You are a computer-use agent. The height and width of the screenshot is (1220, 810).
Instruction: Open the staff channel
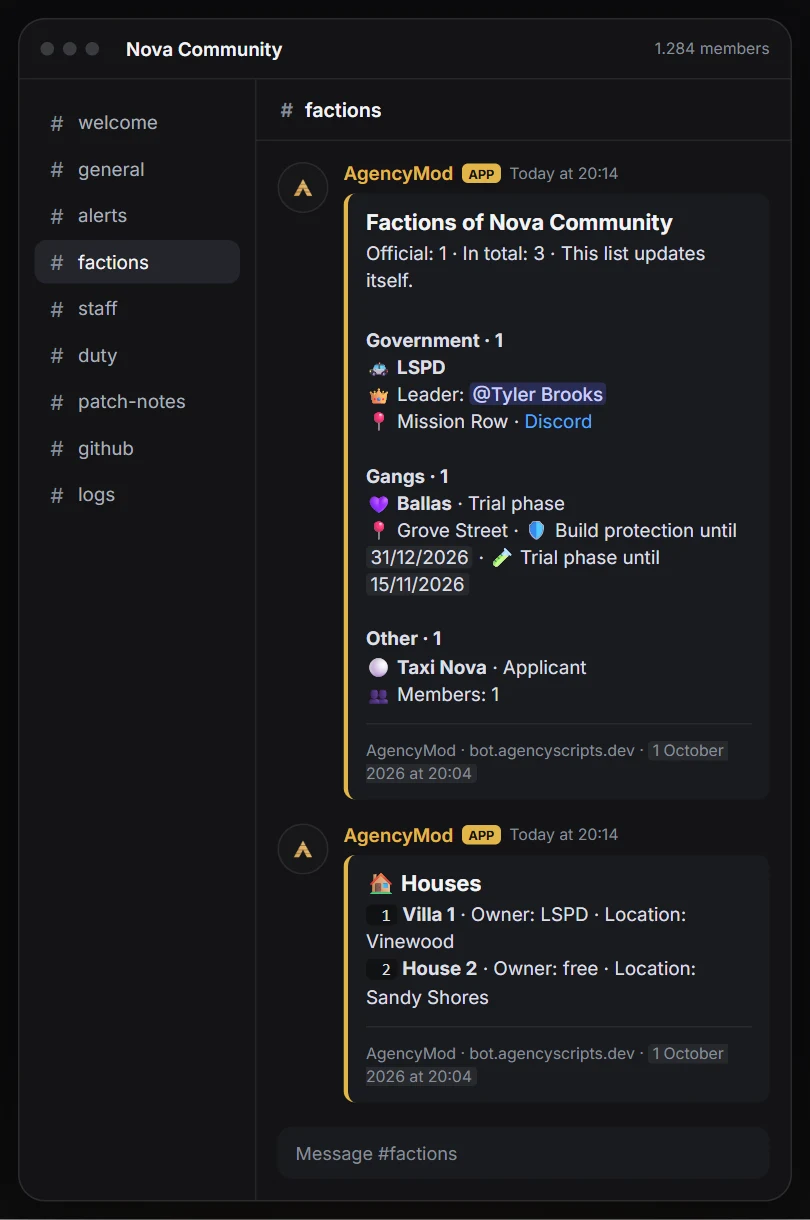coord(137,309)
